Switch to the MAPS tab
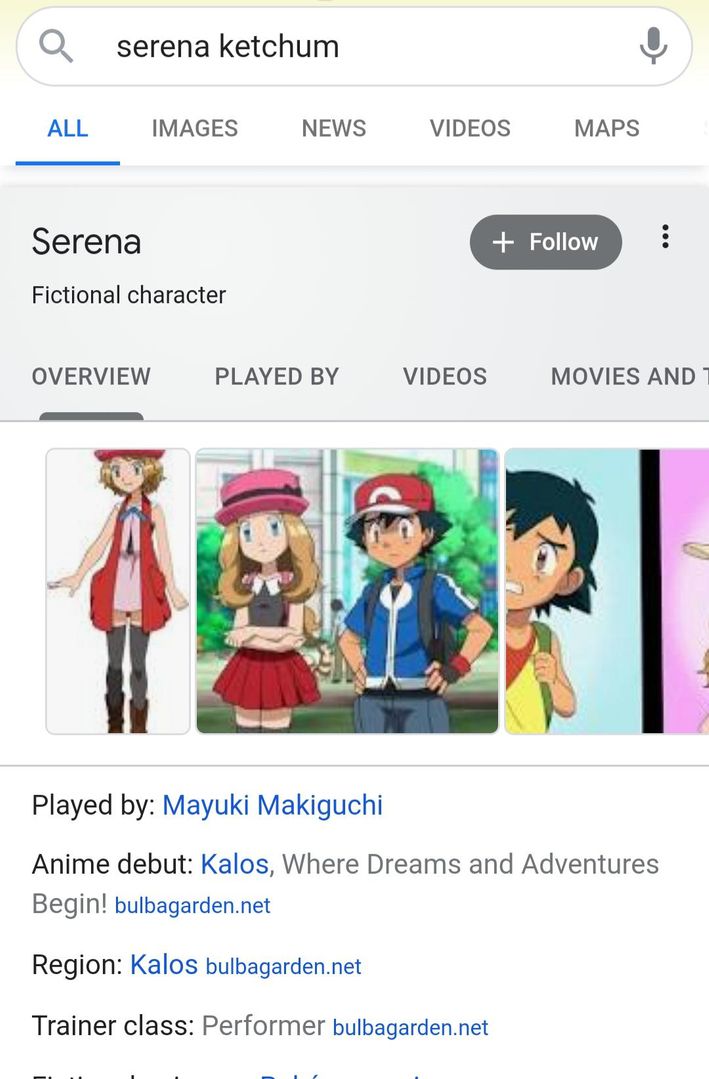The height and width of the screenshot is (1079, 709). (606, 128)
